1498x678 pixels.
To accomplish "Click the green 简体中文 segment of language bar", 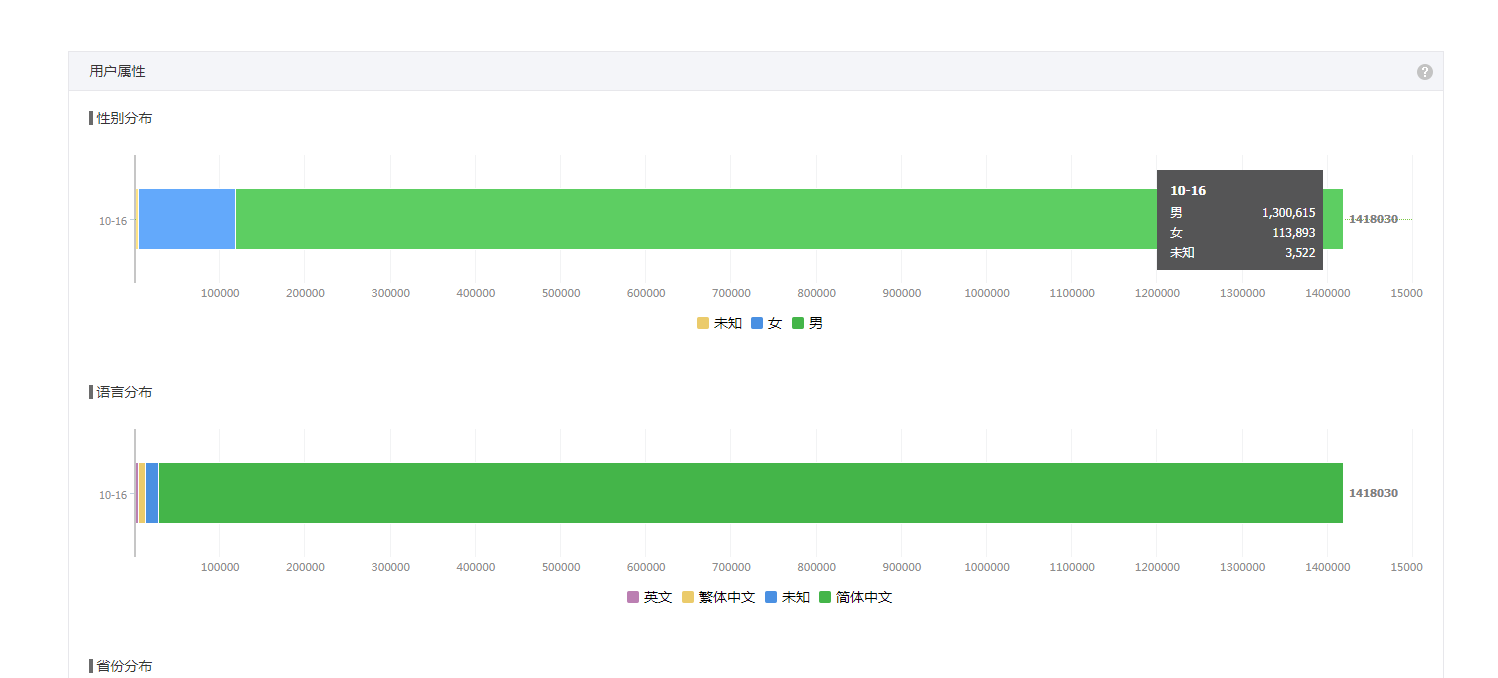I will pos(750,493).
